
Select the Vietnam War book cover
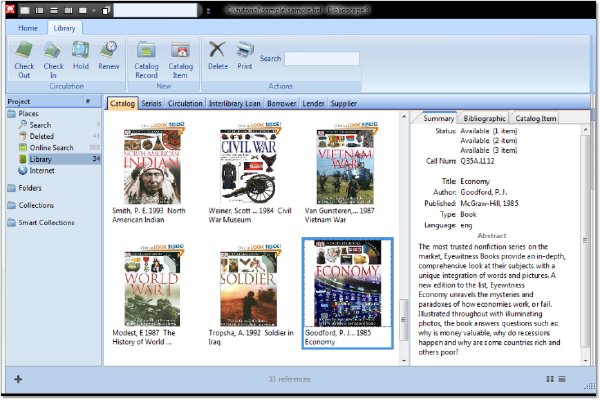point(345,166)
